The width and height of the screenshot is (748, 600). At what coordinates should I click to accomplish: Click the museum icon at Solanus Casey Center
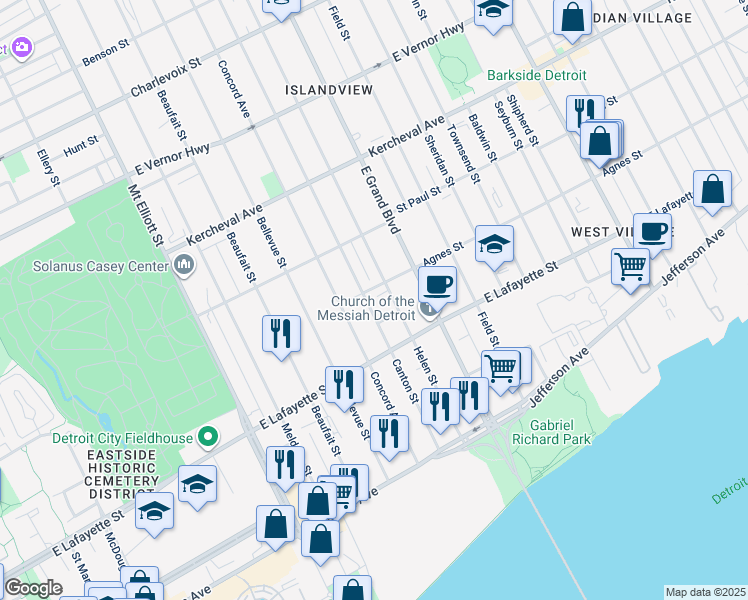point(183,266)
